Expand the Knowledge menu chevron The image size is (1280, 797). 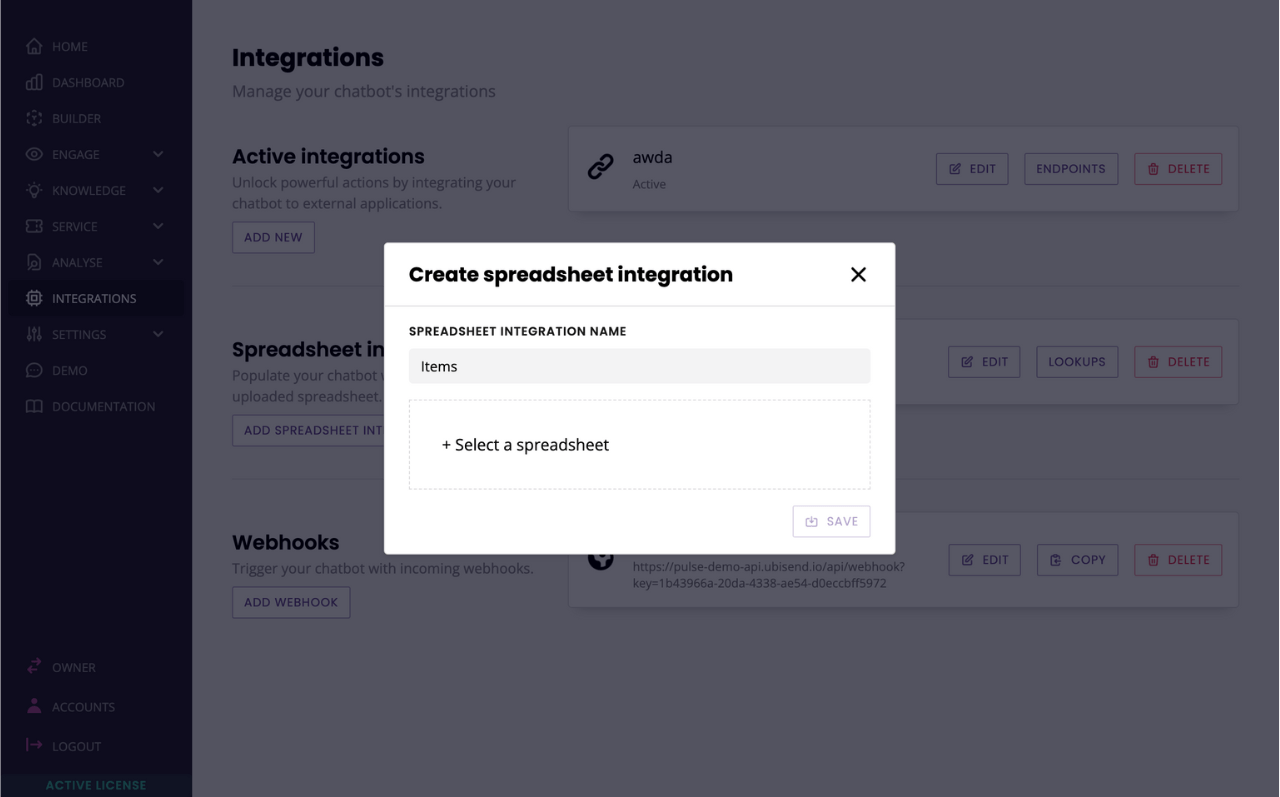pyautogui.click(x=158, y=191)
